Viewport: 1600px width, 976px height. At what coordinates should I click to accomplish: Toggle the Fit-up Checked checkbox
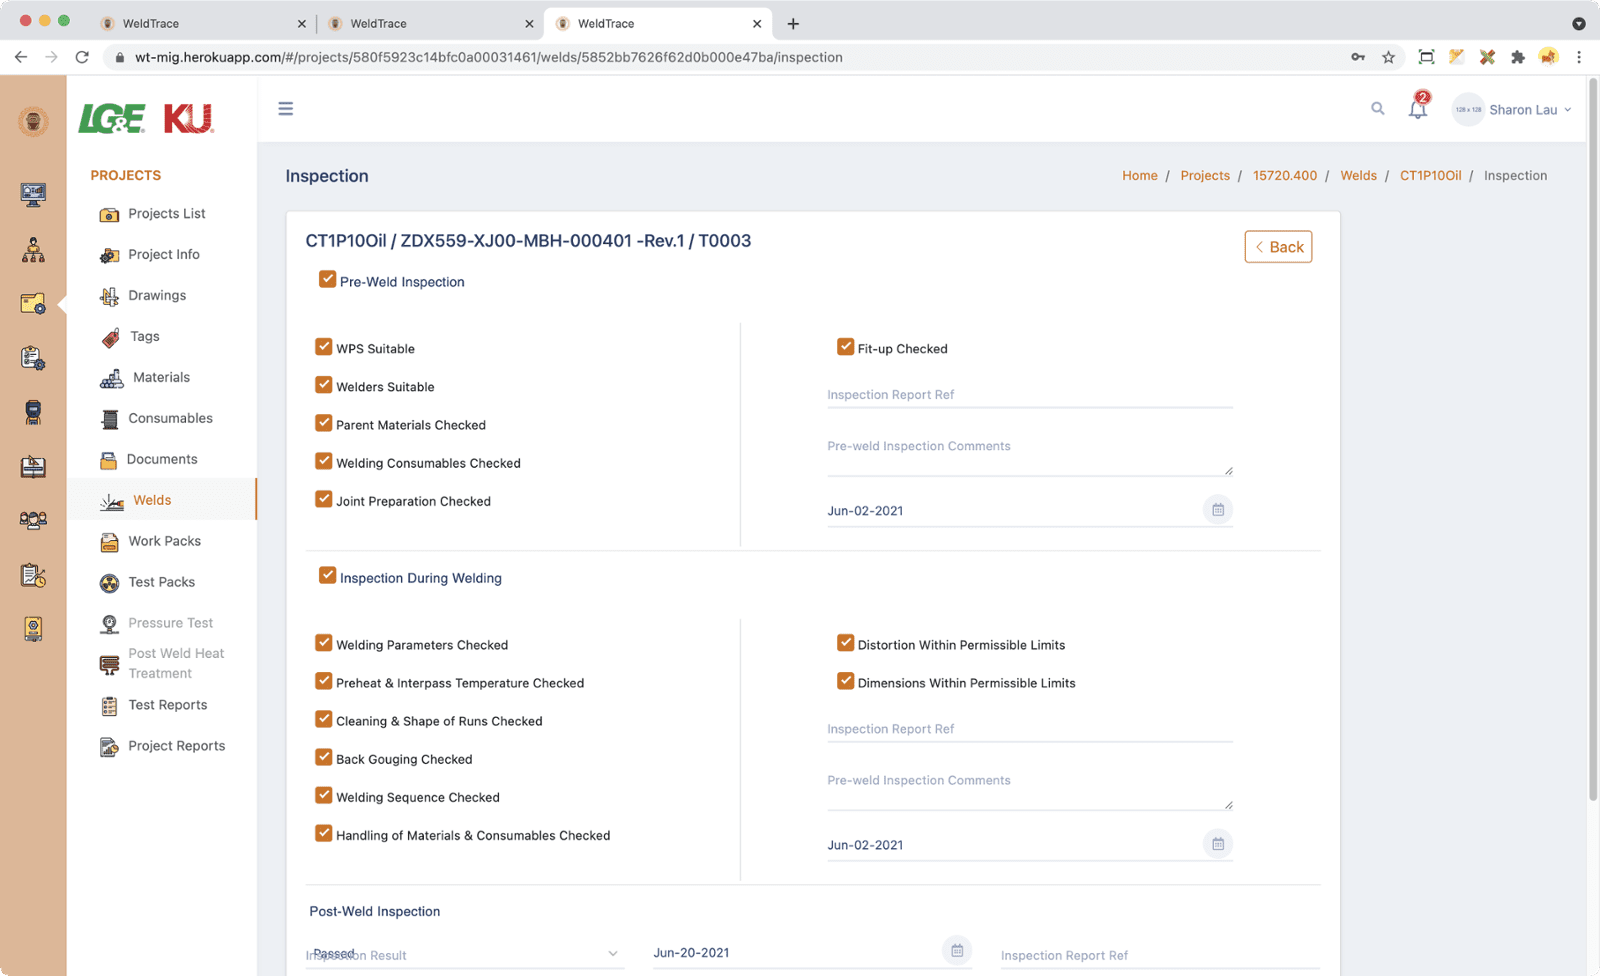tap(846, 347)
